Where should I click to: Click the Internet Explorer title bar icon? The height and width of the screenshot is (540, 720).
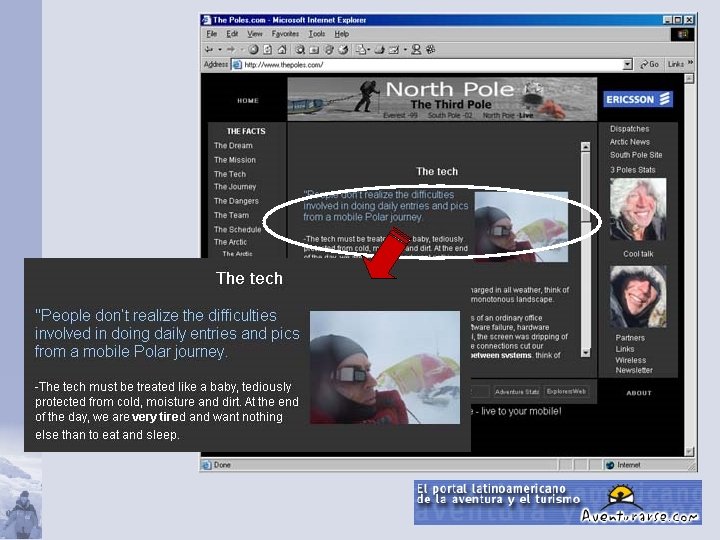(x=207, y=20)
